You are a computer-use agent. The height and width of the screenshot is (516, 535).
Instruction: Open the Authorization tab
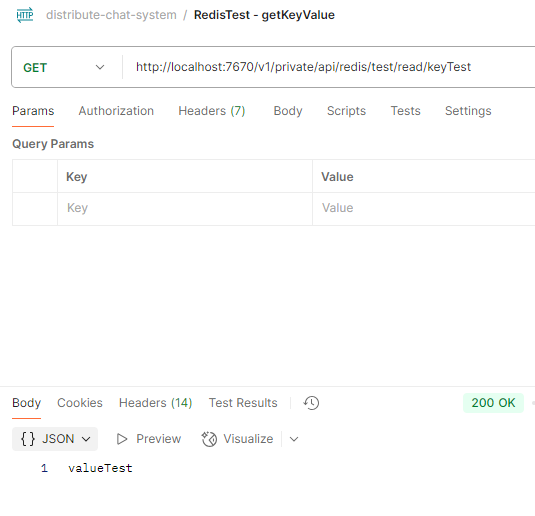click(x=116, y=111)
